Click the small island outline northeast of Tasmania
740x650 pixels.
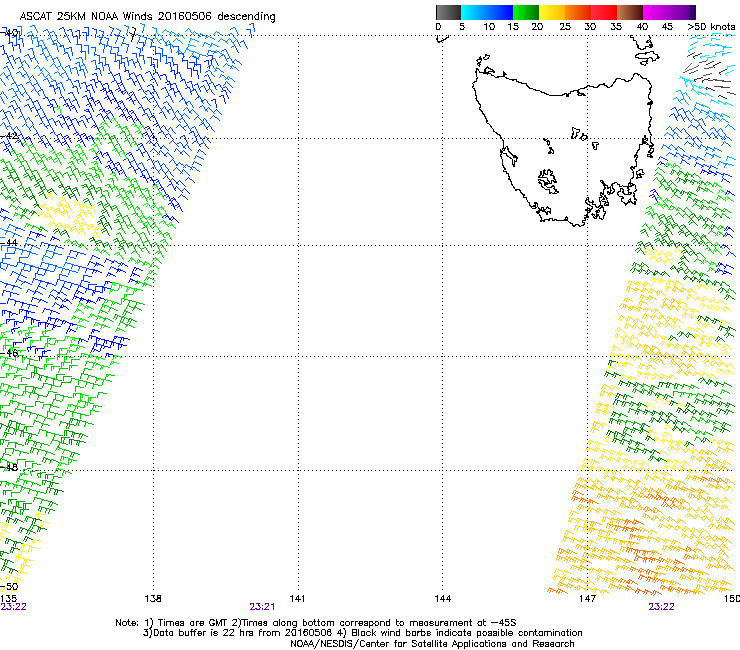[x=648, y=58]
